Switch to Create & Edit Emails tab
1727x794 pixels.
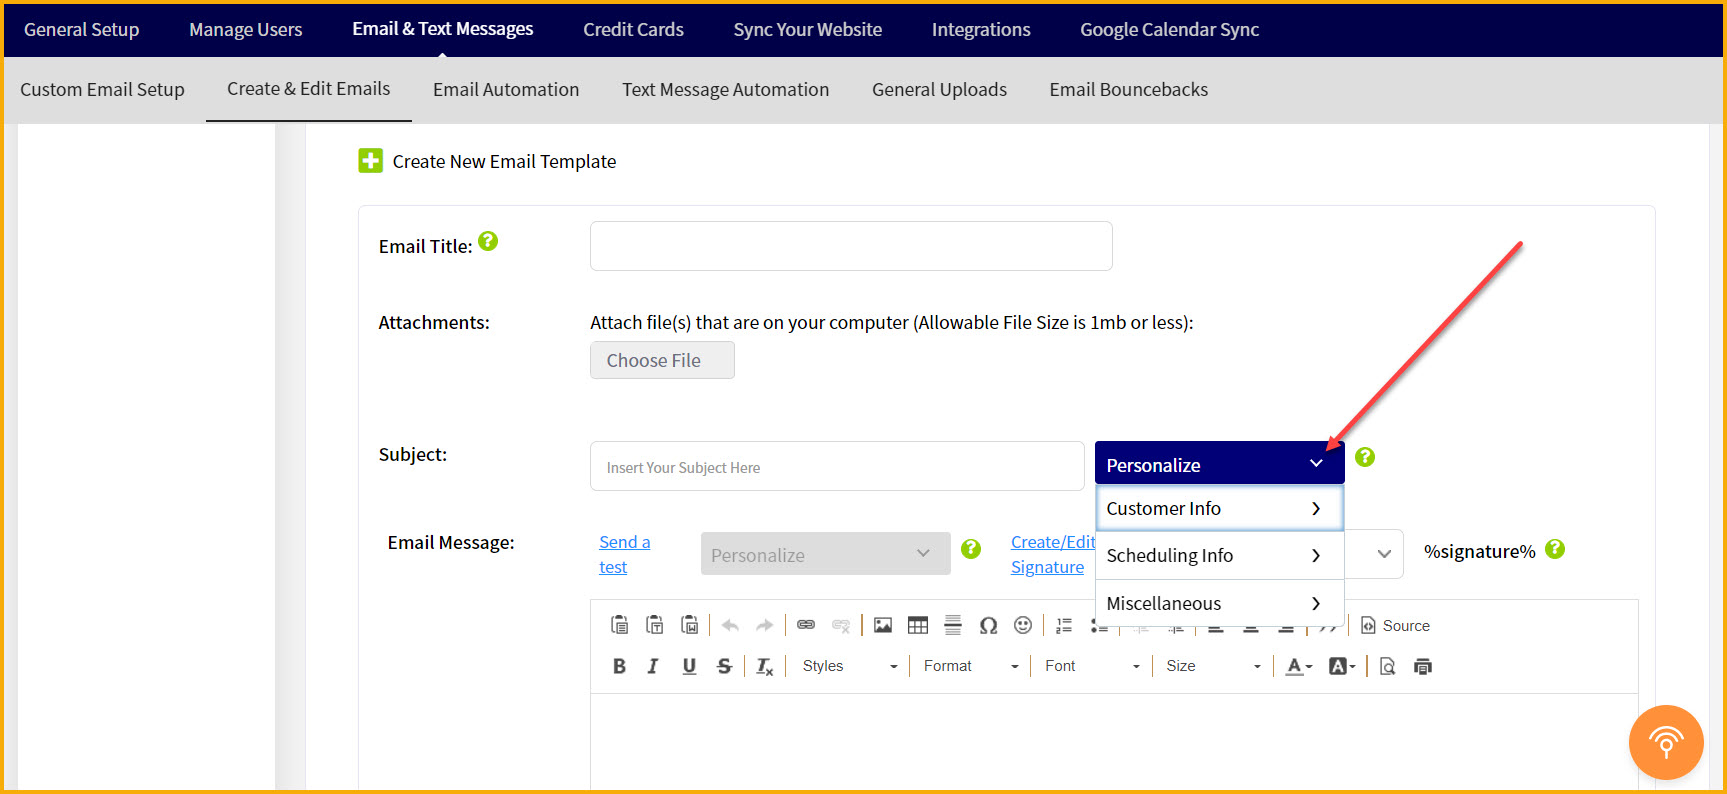tap(309, 89)
